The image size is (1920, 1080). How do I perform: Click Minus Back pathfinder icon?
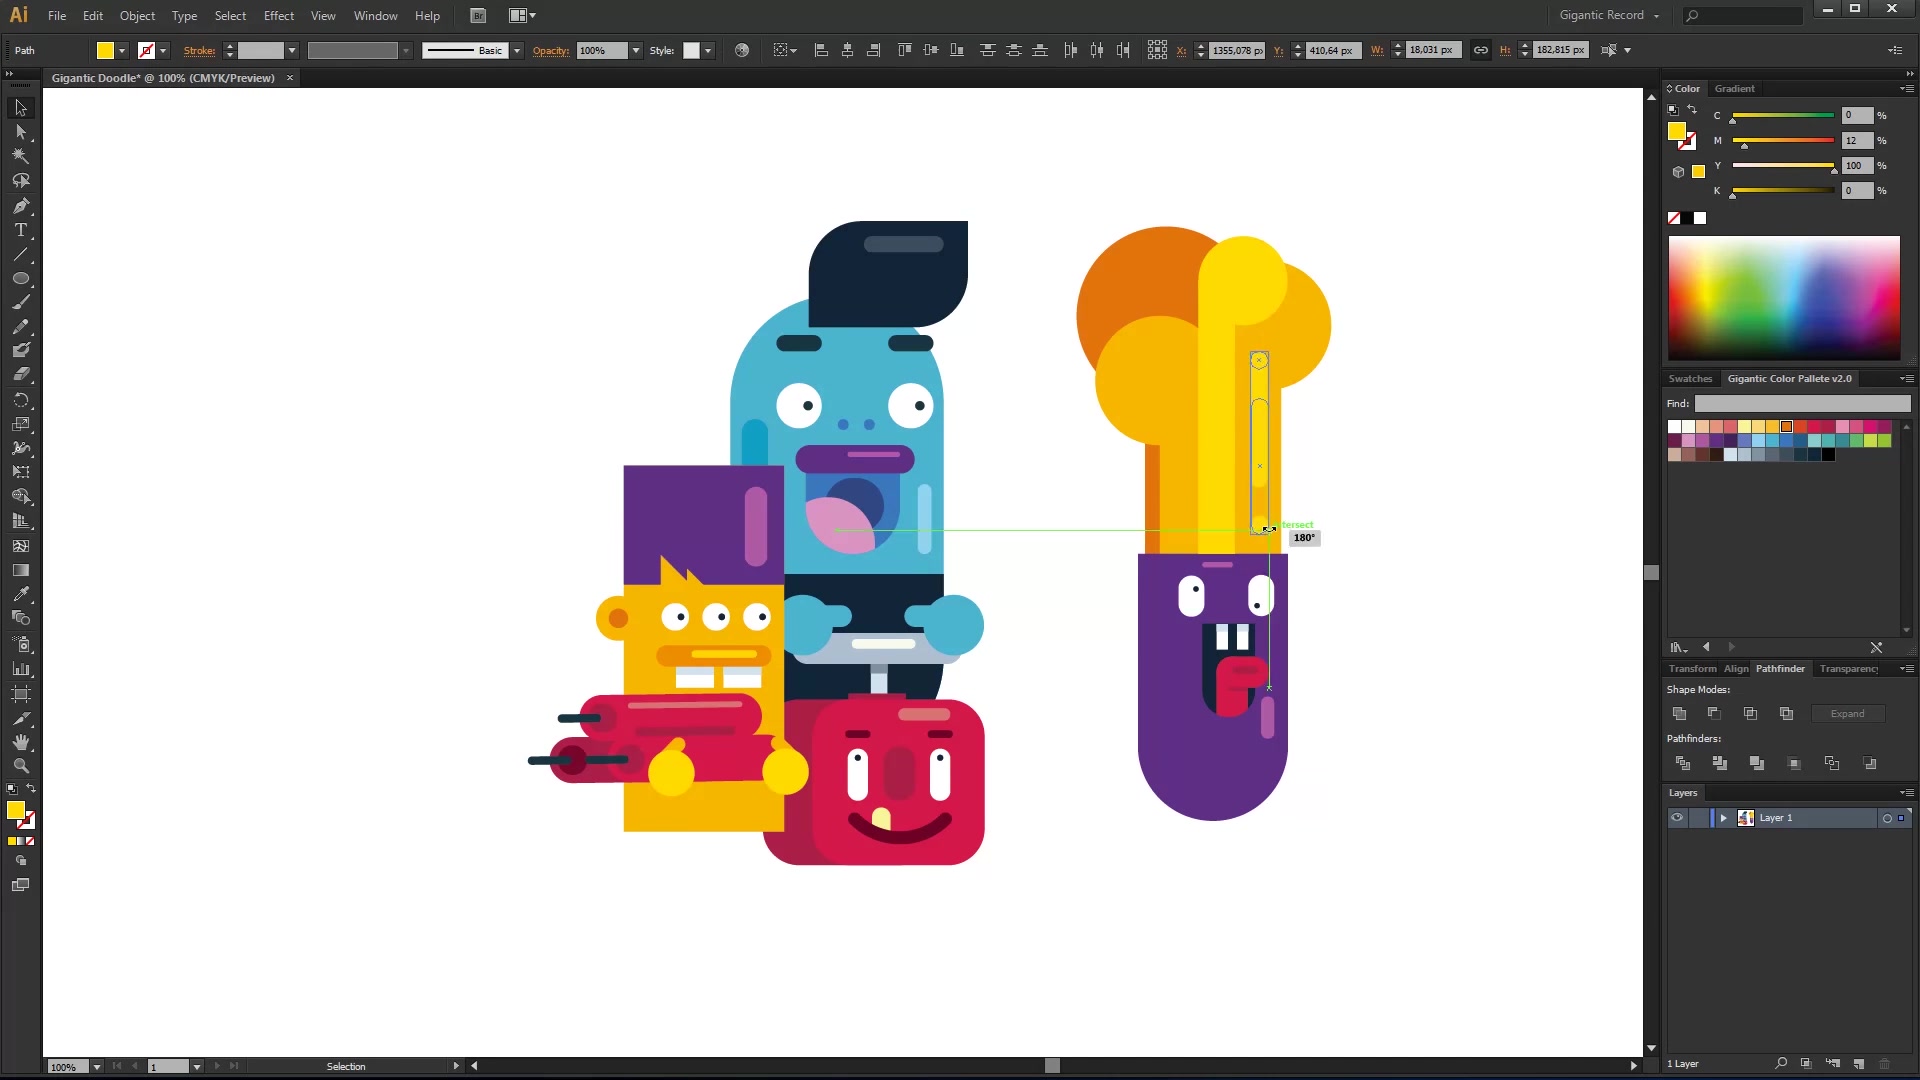[x=1870, y=763]
